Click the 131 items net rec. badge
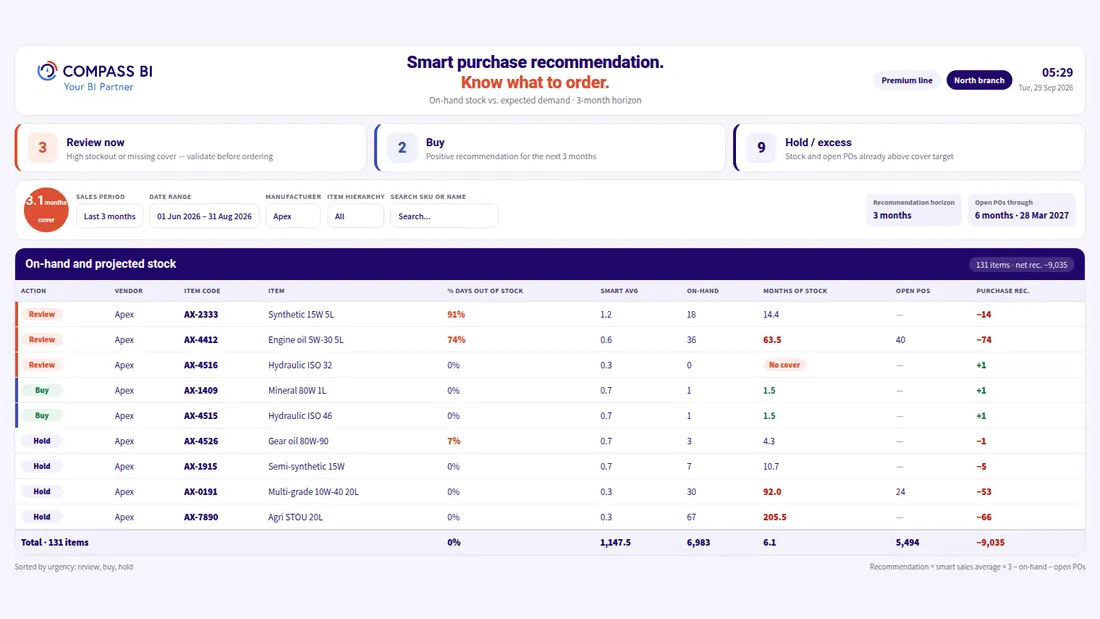 coord(1021,265)
